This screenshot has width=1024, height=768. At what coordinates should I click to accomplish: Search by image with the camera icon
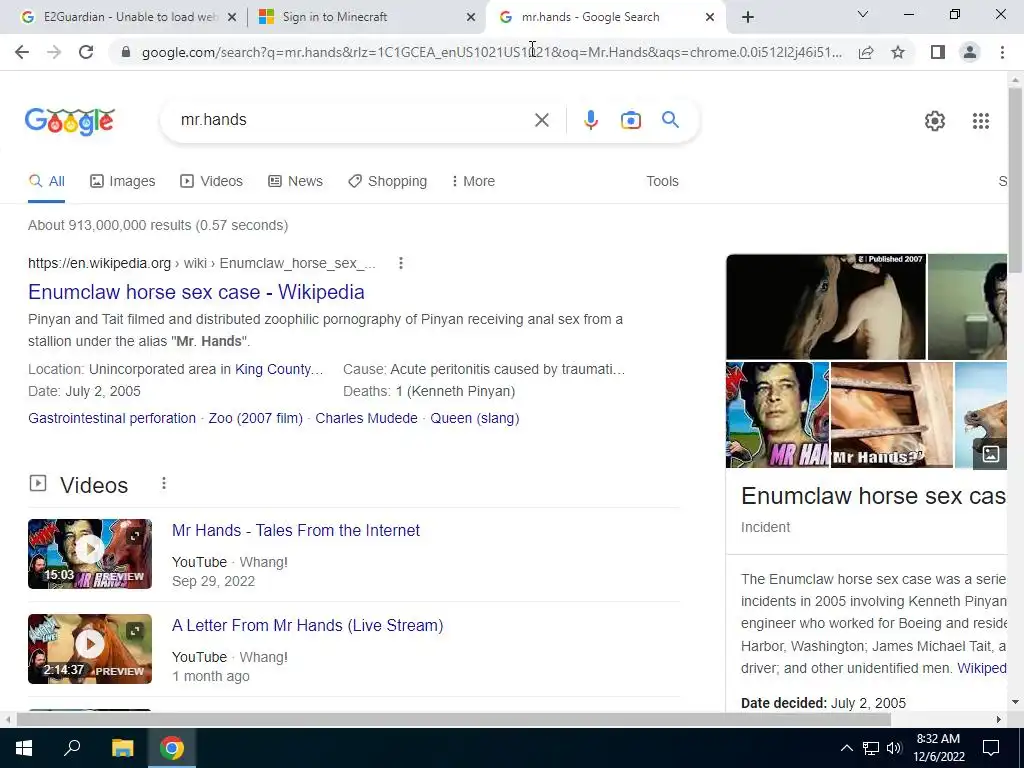630,120
